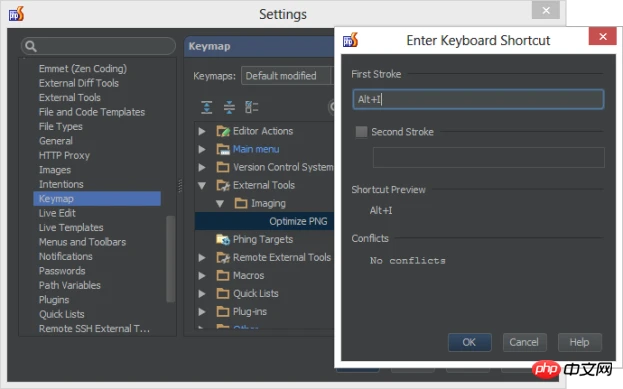Confirm shortcut with OK button
623x389 pixels.
click(470, 342)
